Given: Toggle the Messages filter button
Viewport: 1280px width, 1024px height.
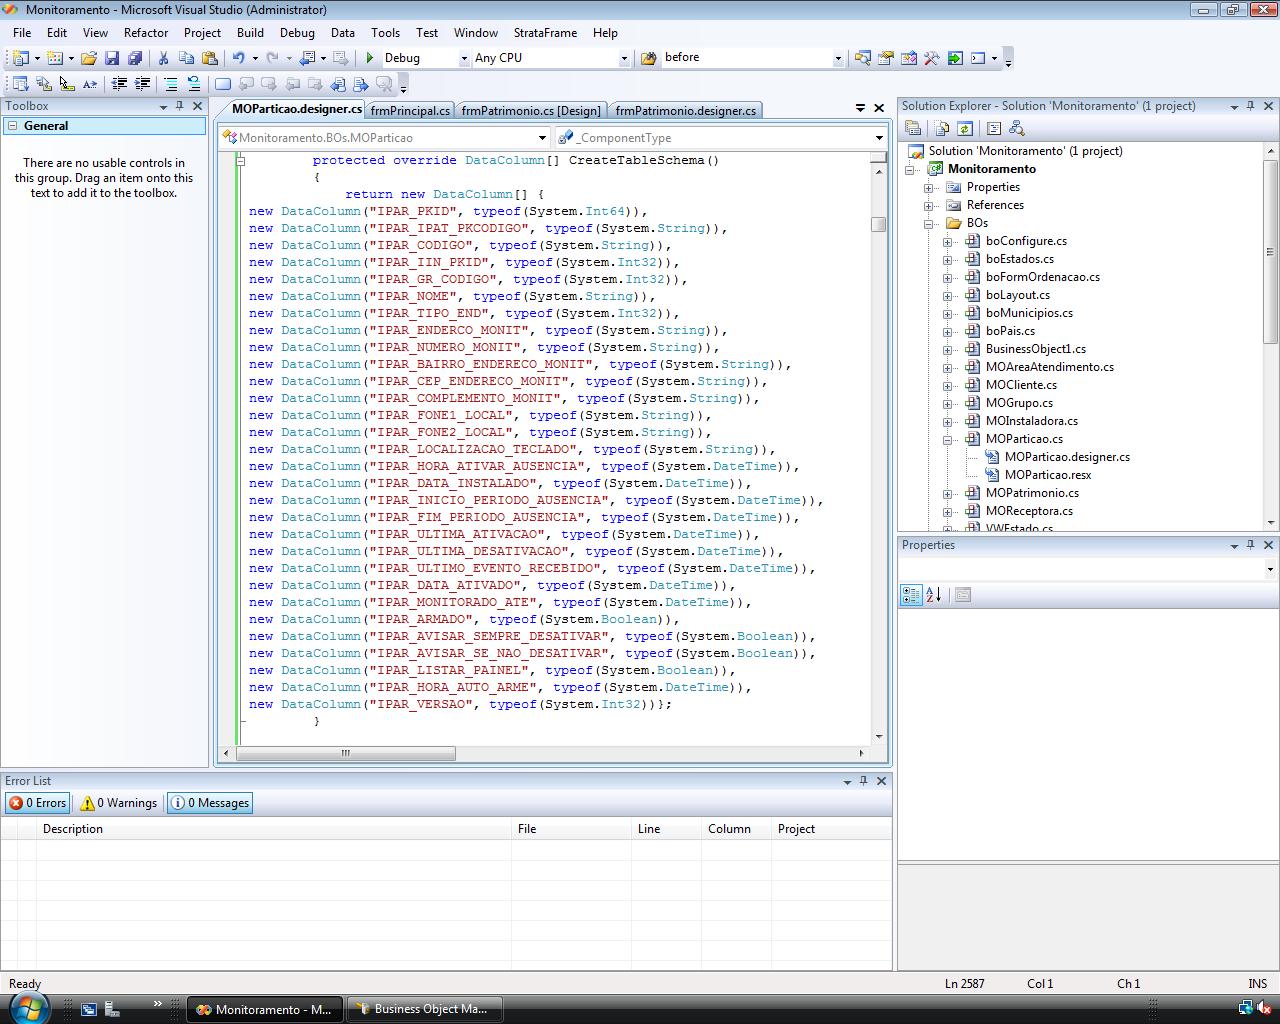Looking at the screenshot, I should 210,803.
